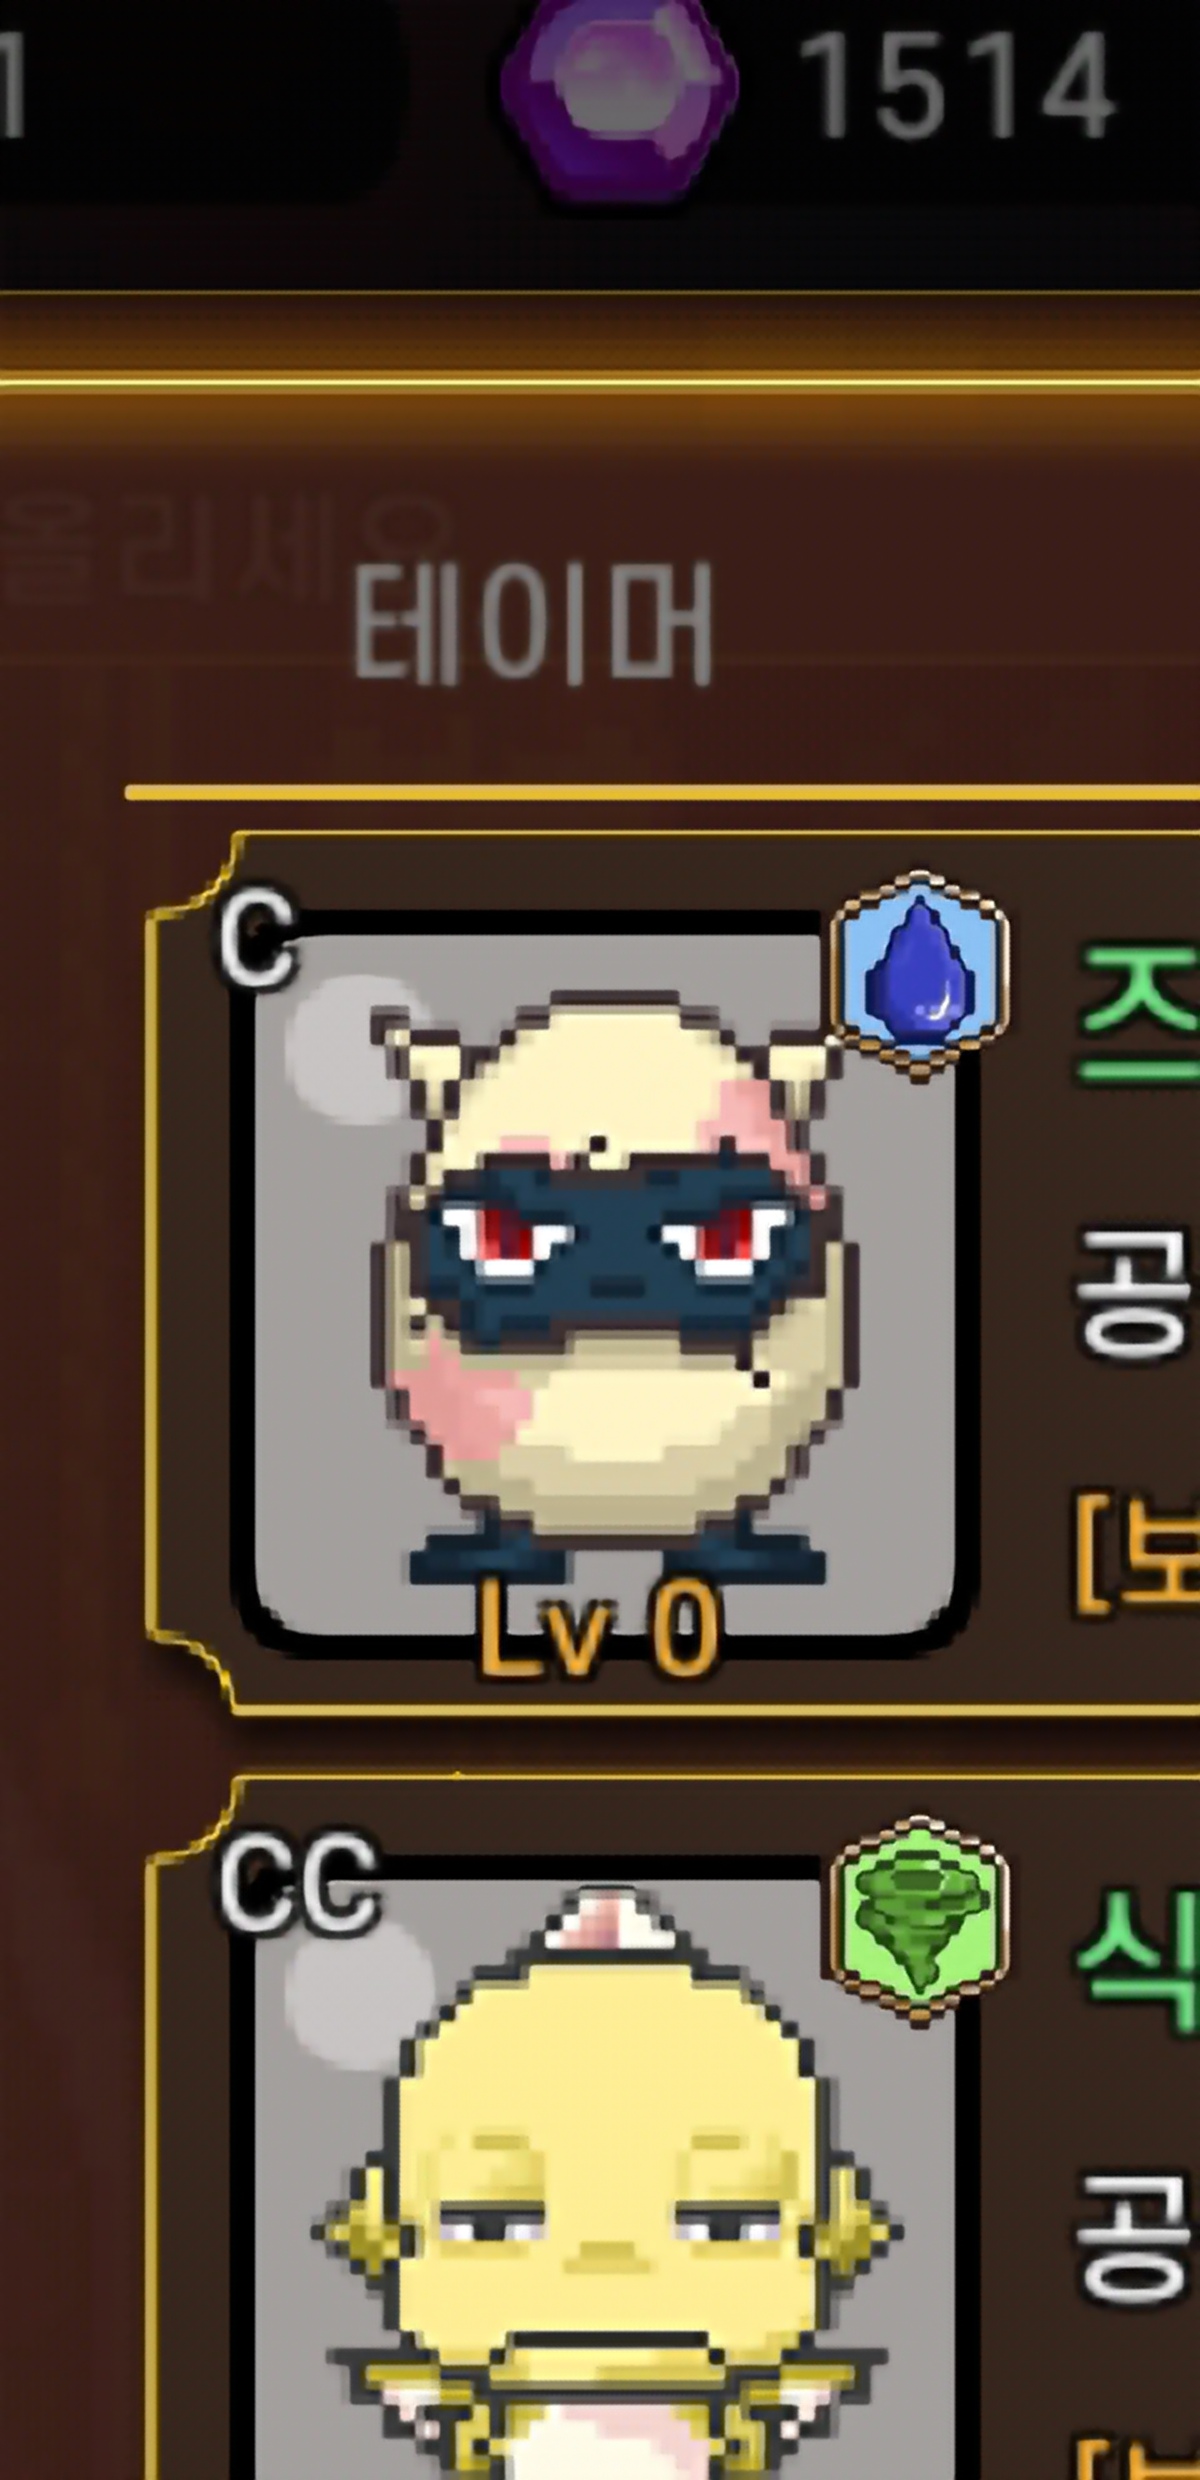Tap the white 공 stat label on second card

(x=1135, y=2240)
